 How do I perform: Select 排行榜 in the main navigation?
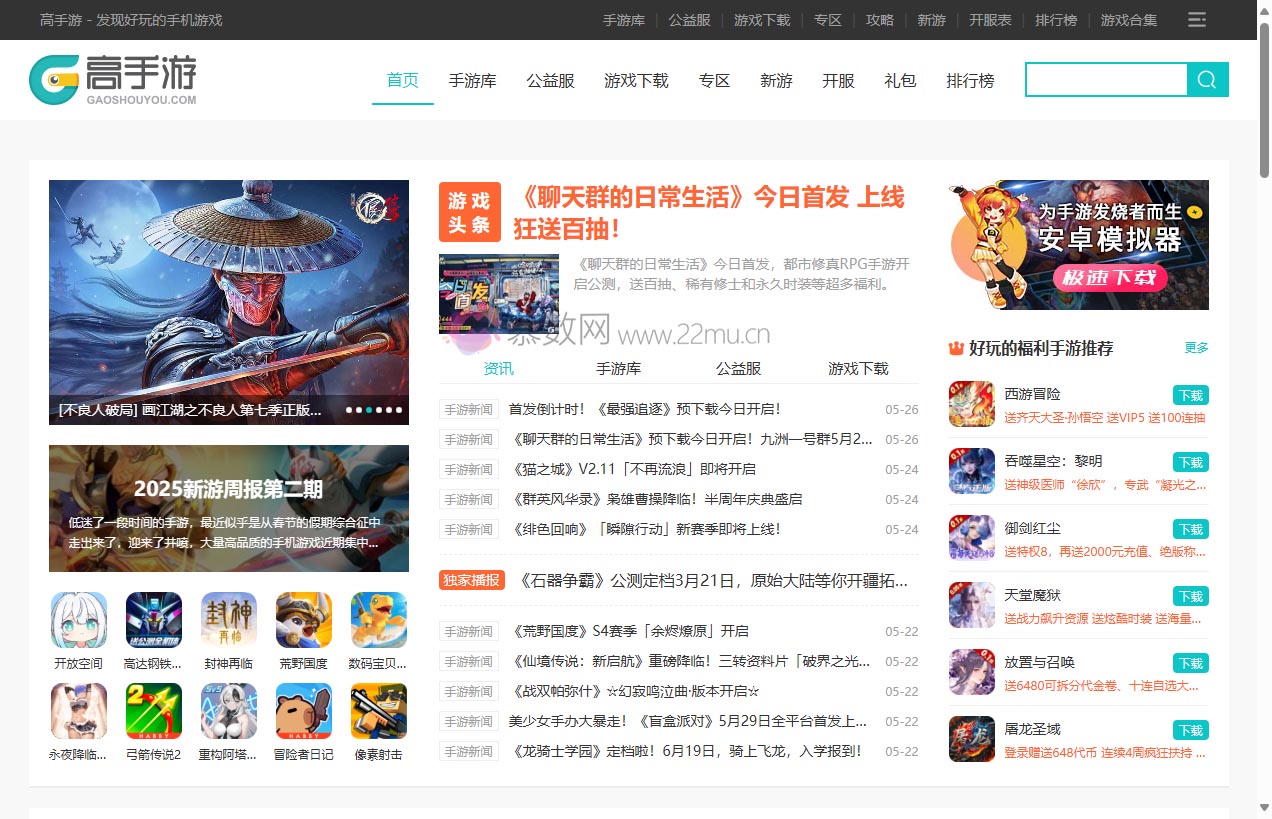click(969, 81)
